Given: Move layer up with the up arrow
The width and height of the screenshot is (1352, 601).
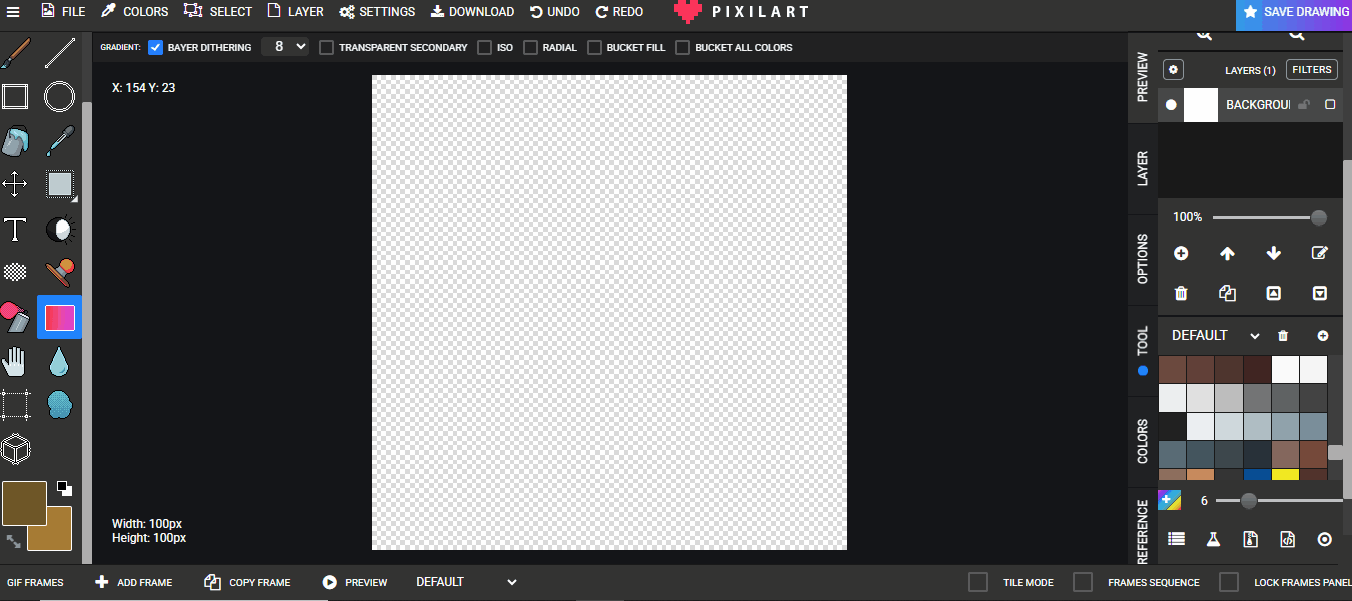Looking at the screenshot, I should (1227, 254).
